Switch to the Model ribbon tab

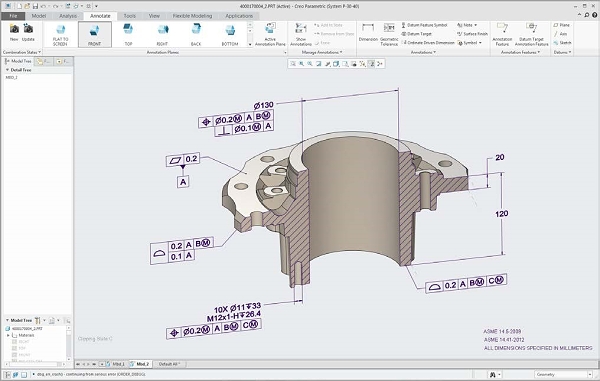coord(39,16)
